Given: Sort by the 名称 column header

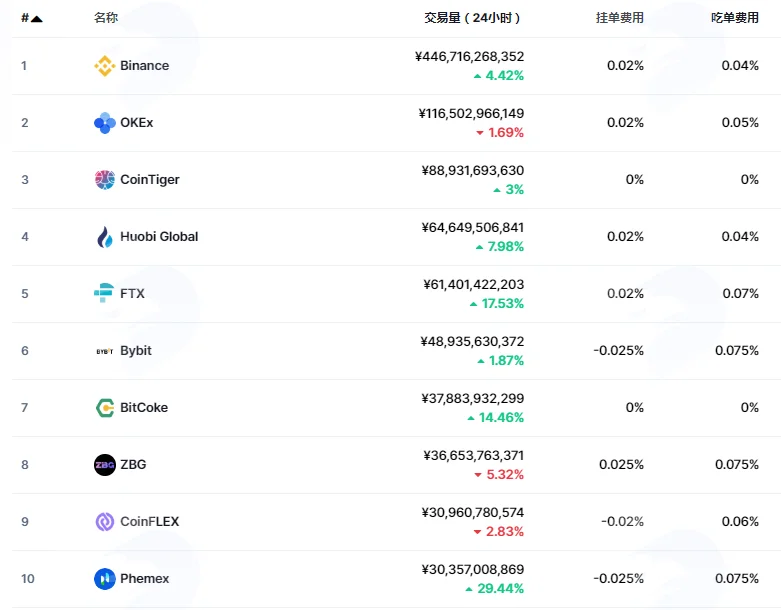Looking at the screenshot, I should [x=106, y=18].
